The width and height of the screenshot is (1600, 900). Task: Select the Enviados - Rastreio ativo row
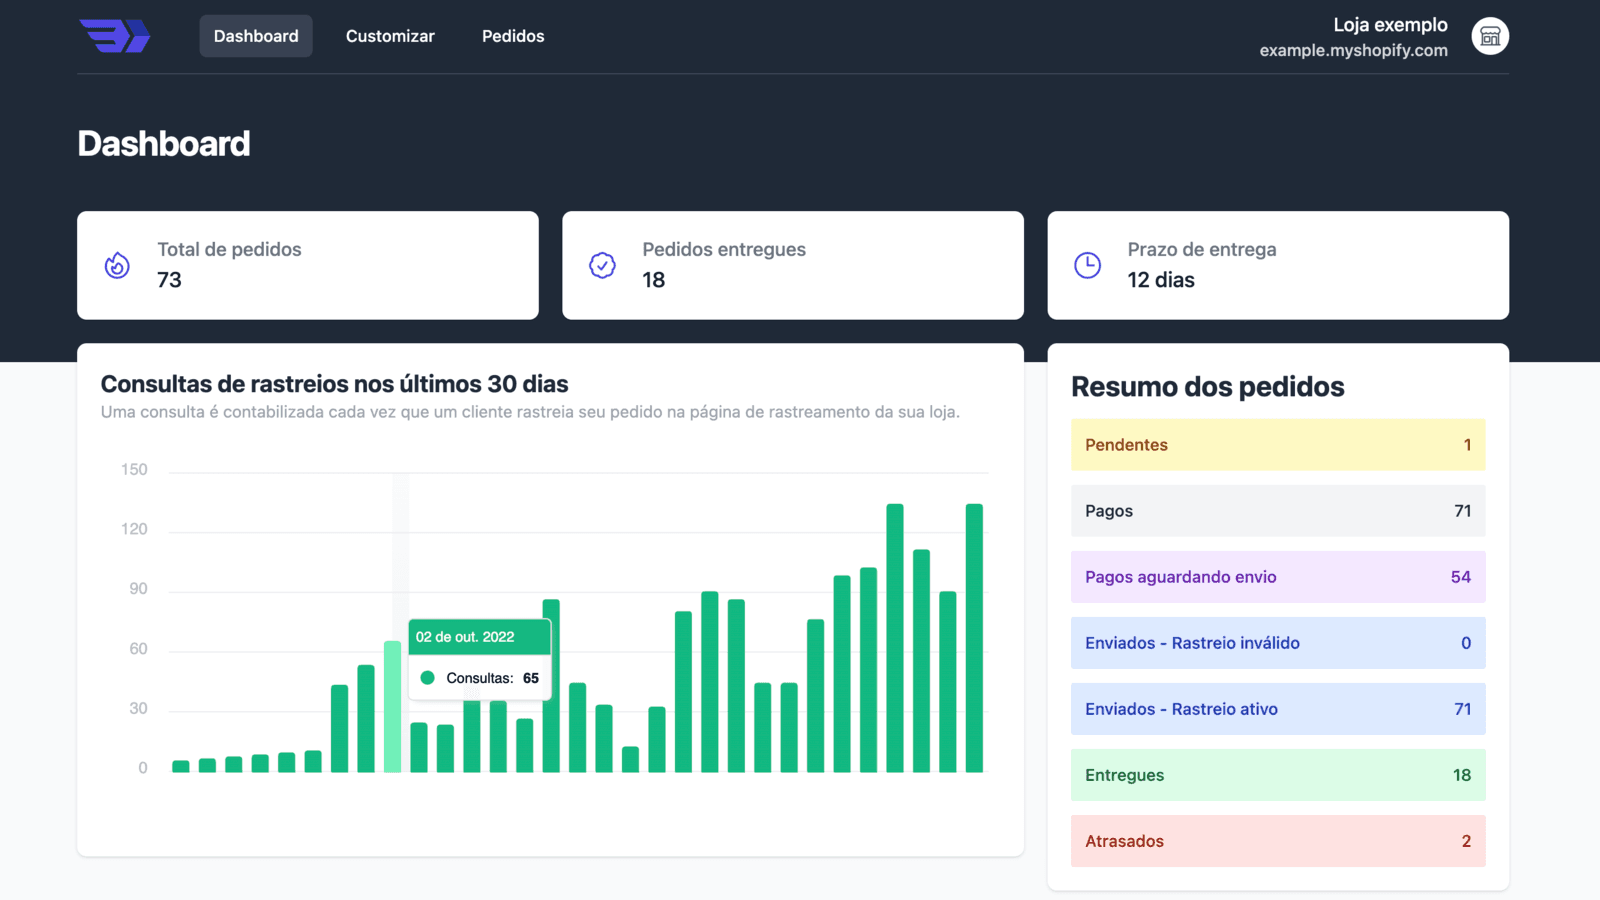pyautogui.click(x=1277, y=709)
